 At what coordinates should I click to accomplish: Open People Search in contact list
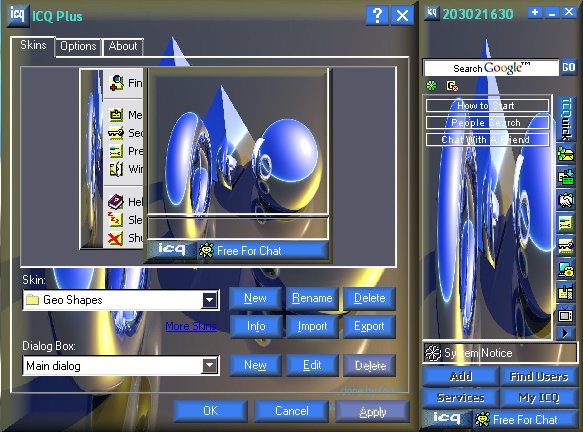(x=487, y=123)
